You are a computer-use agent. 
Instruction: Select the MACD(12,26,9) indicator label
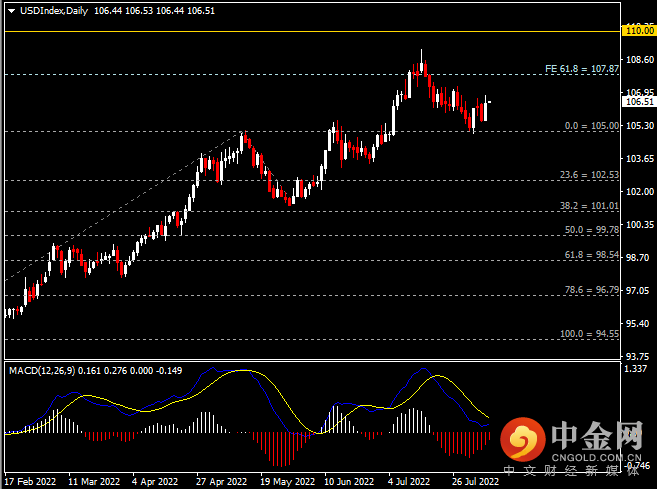[x=42, y=370]
